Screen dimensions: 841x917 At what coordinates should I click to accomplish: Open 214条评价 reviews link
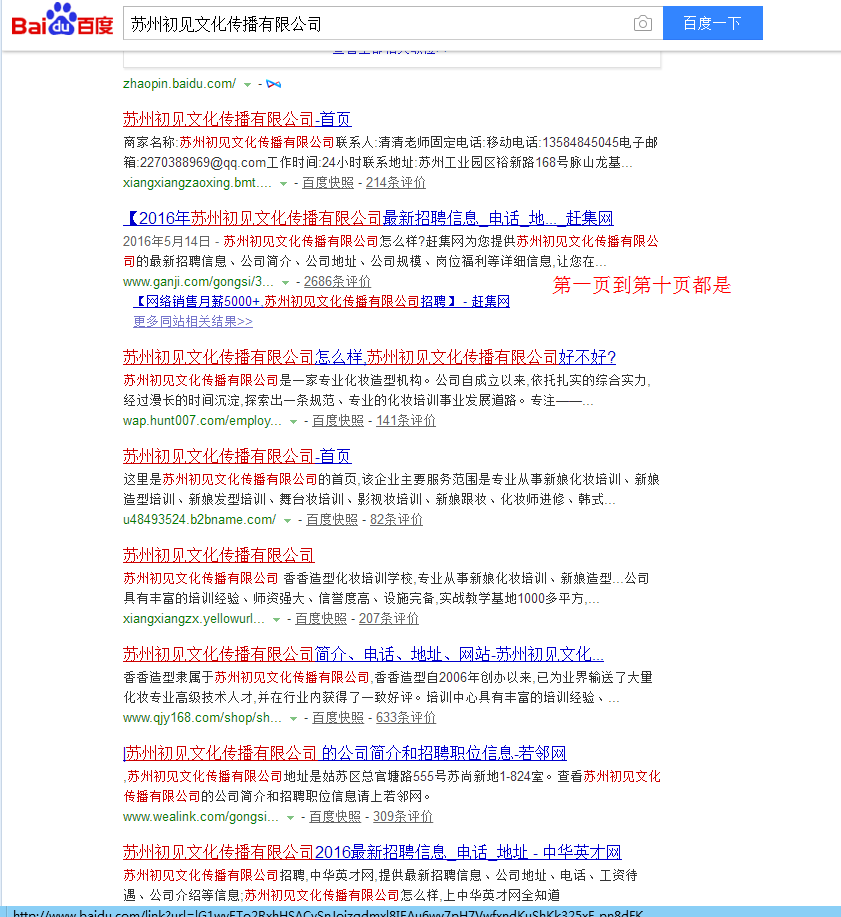(395, 182)
